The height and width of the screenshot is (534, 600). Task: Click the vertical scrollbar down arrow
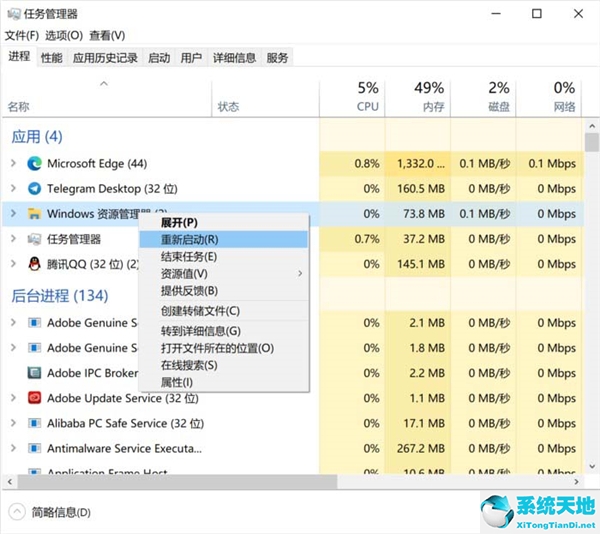coord(592,466)
